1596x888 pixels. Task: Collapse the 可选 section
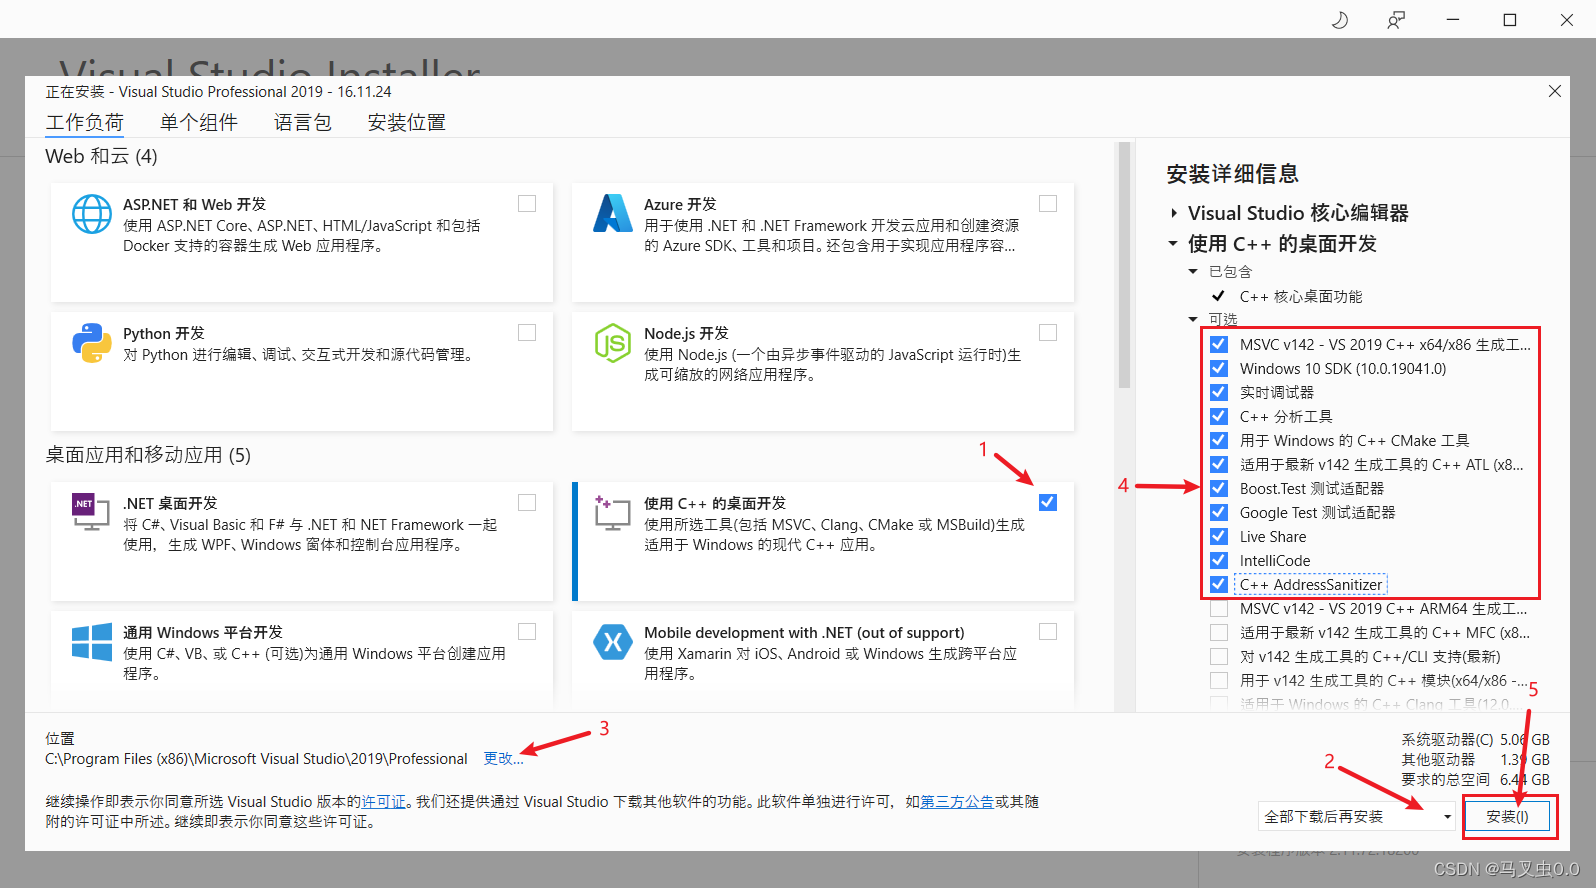pos(1192,319)
